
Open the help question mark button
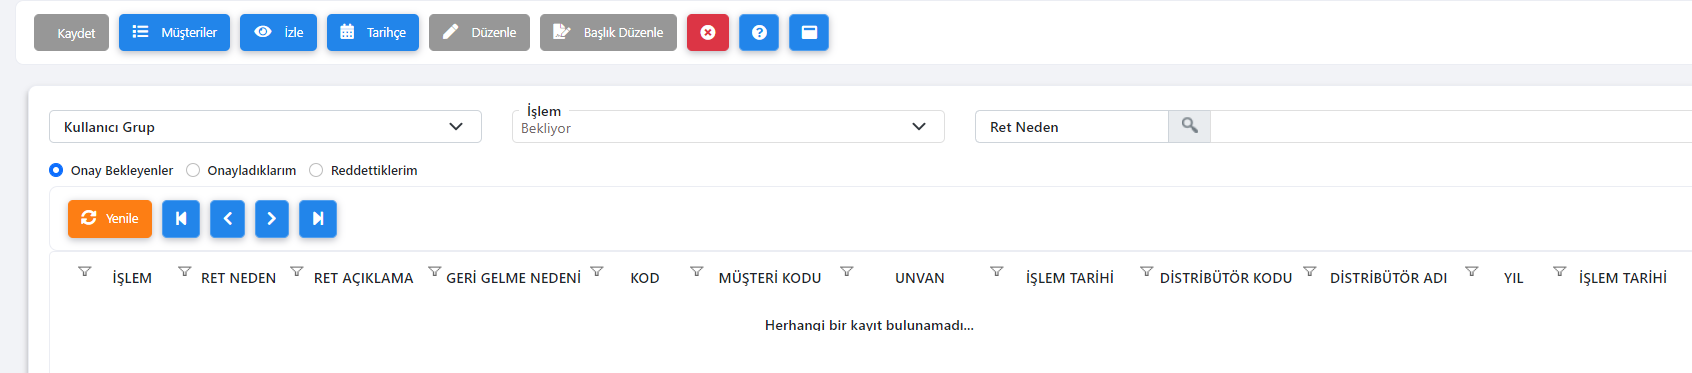[759, 32]
